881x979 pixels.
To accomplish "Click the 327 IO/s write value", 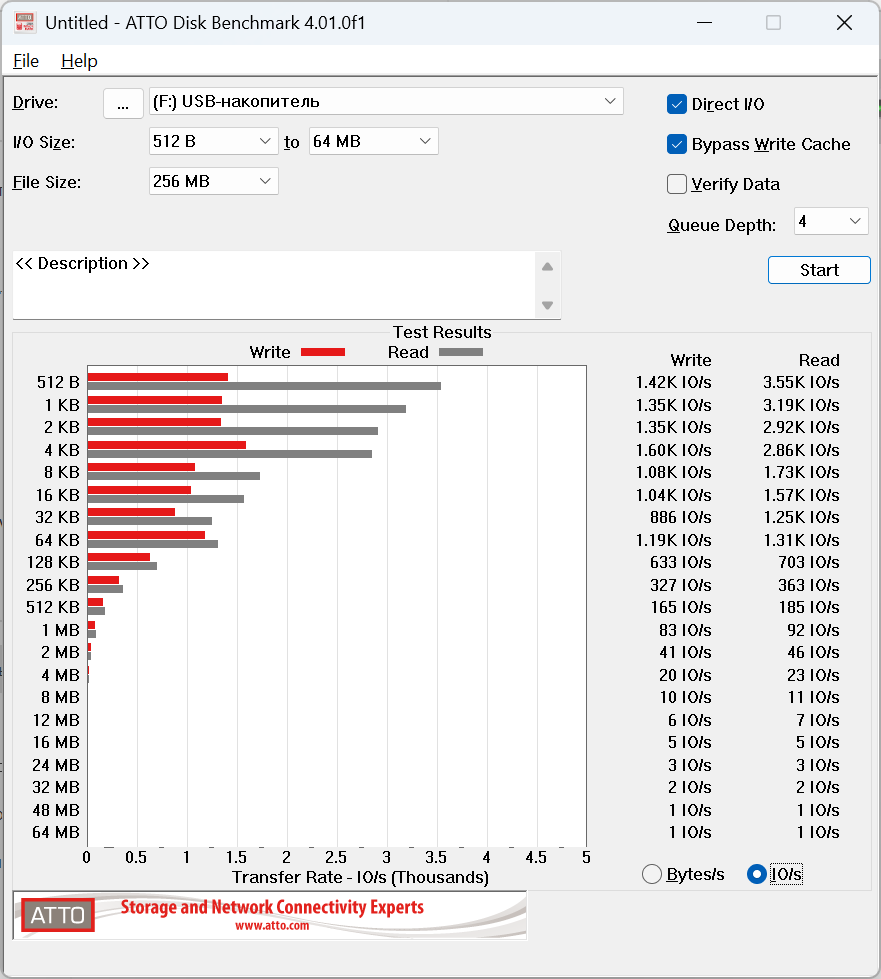I will pyautogui.click(x=681, y=585).
